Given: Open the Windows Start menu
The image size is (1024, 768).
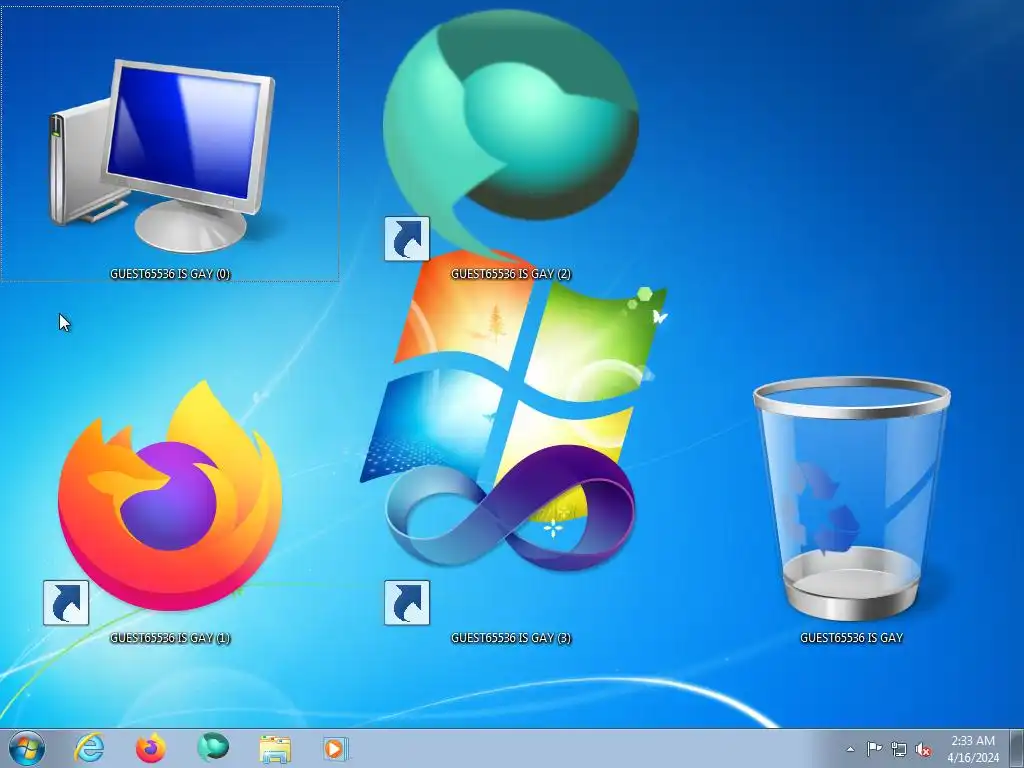Looking at the screenshot, I should click(x=27, y=748).
